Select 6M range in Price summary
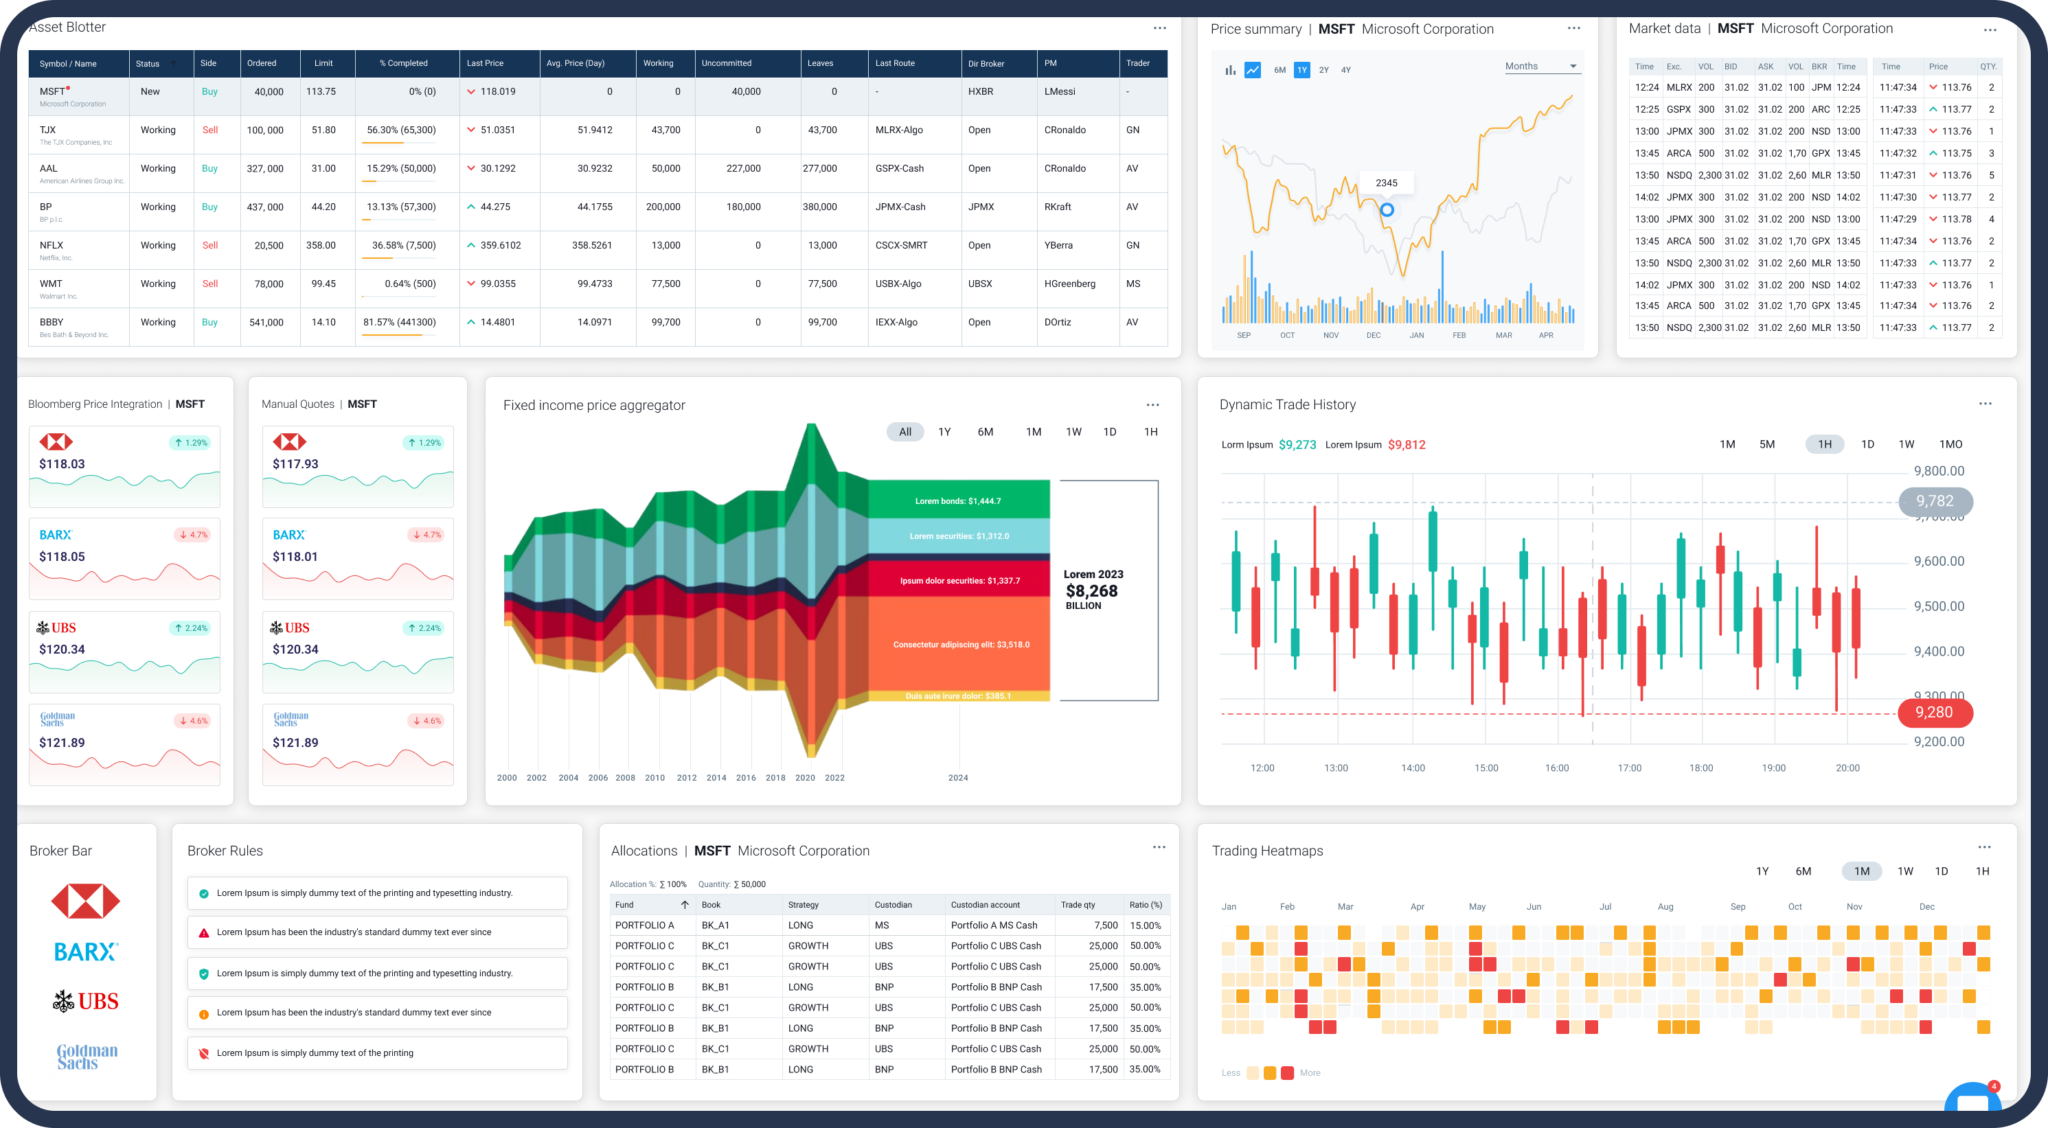Image resolution: width=2048 pixels, height=1128 pixels. 1280,70
